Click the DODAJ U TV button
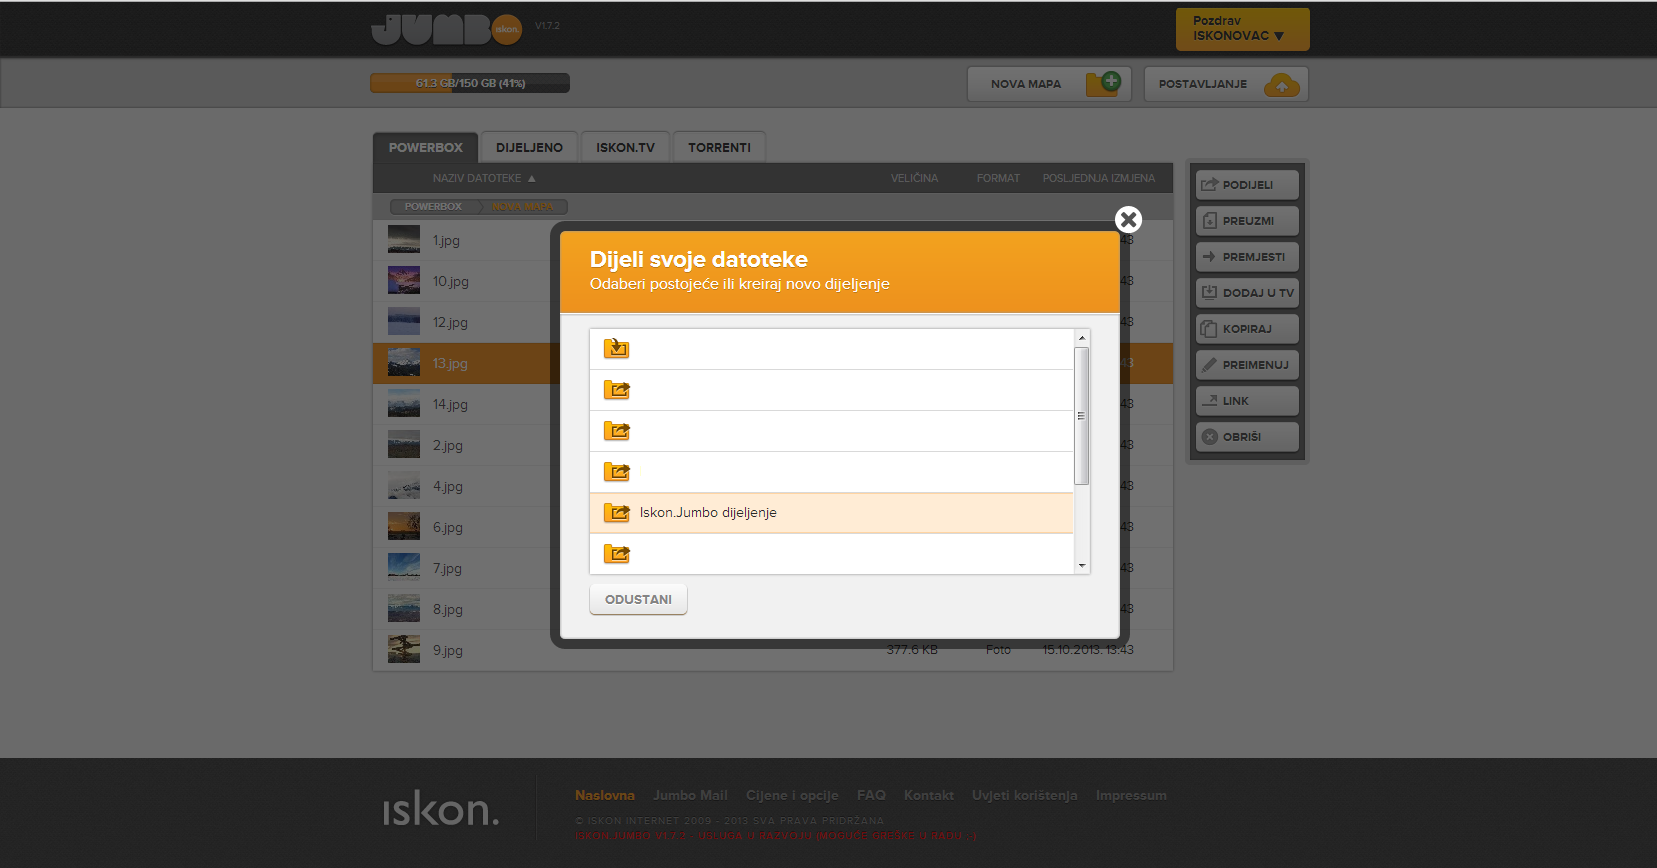Viewport: 1657px width, 868px height. point(1247,293)
